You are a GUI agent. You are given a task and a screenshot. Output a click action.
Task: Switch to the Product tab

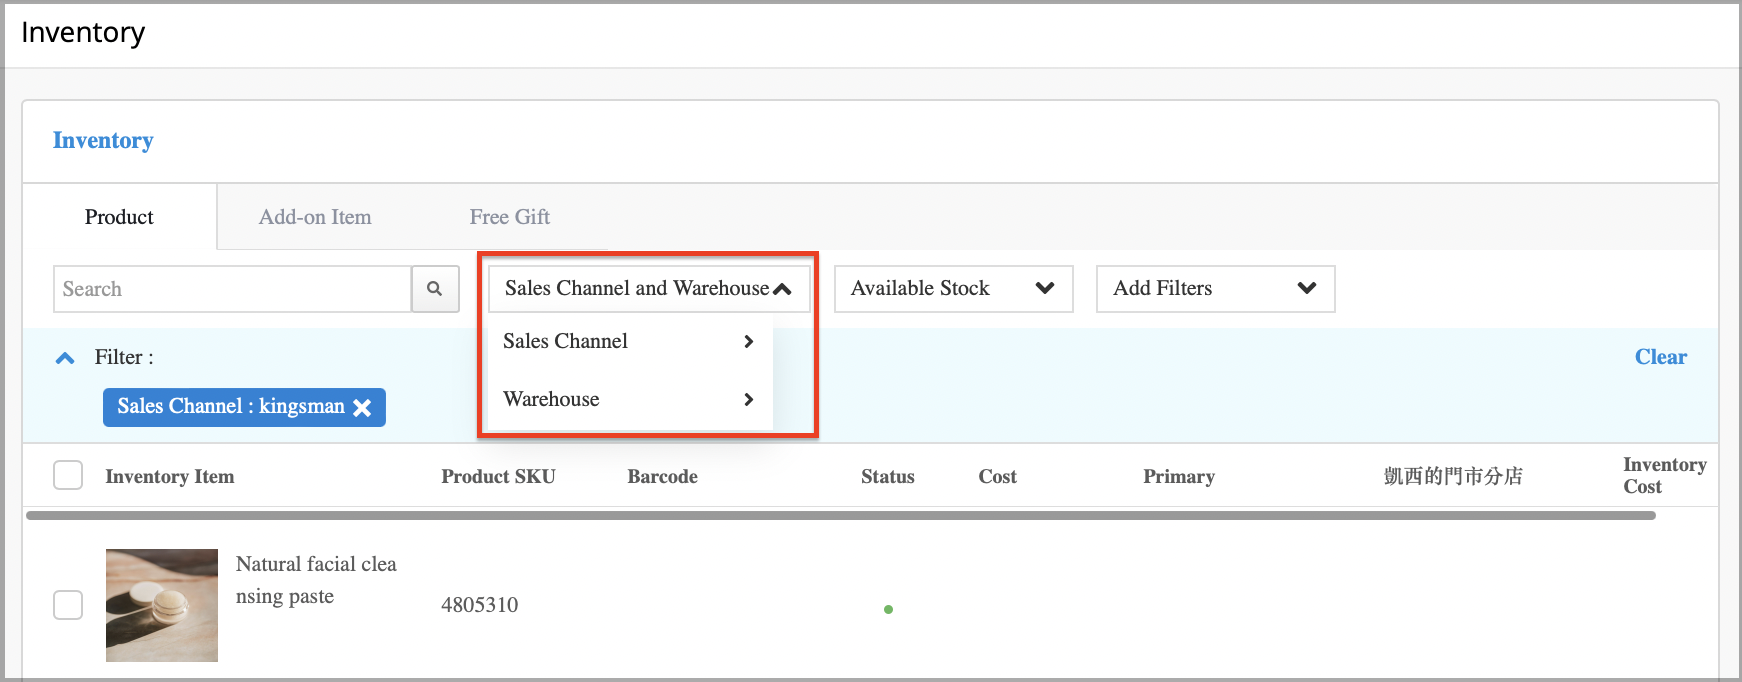point(119,217)
